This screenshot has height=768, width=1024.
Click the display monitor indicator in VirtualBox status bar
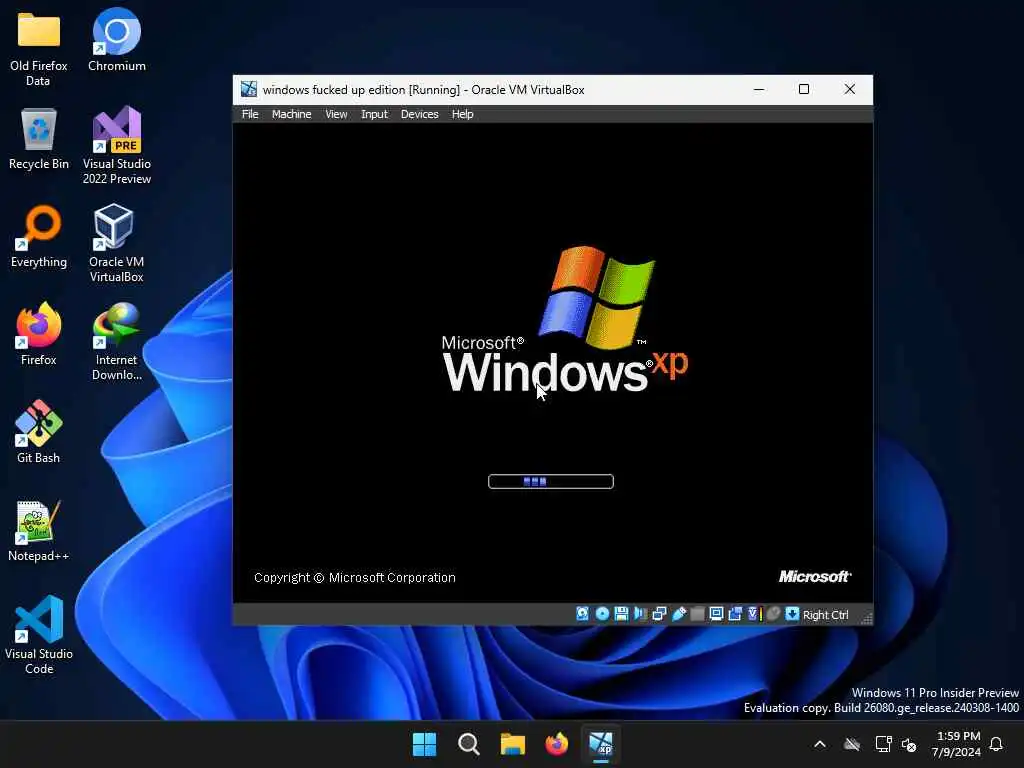tap(716, 614)
